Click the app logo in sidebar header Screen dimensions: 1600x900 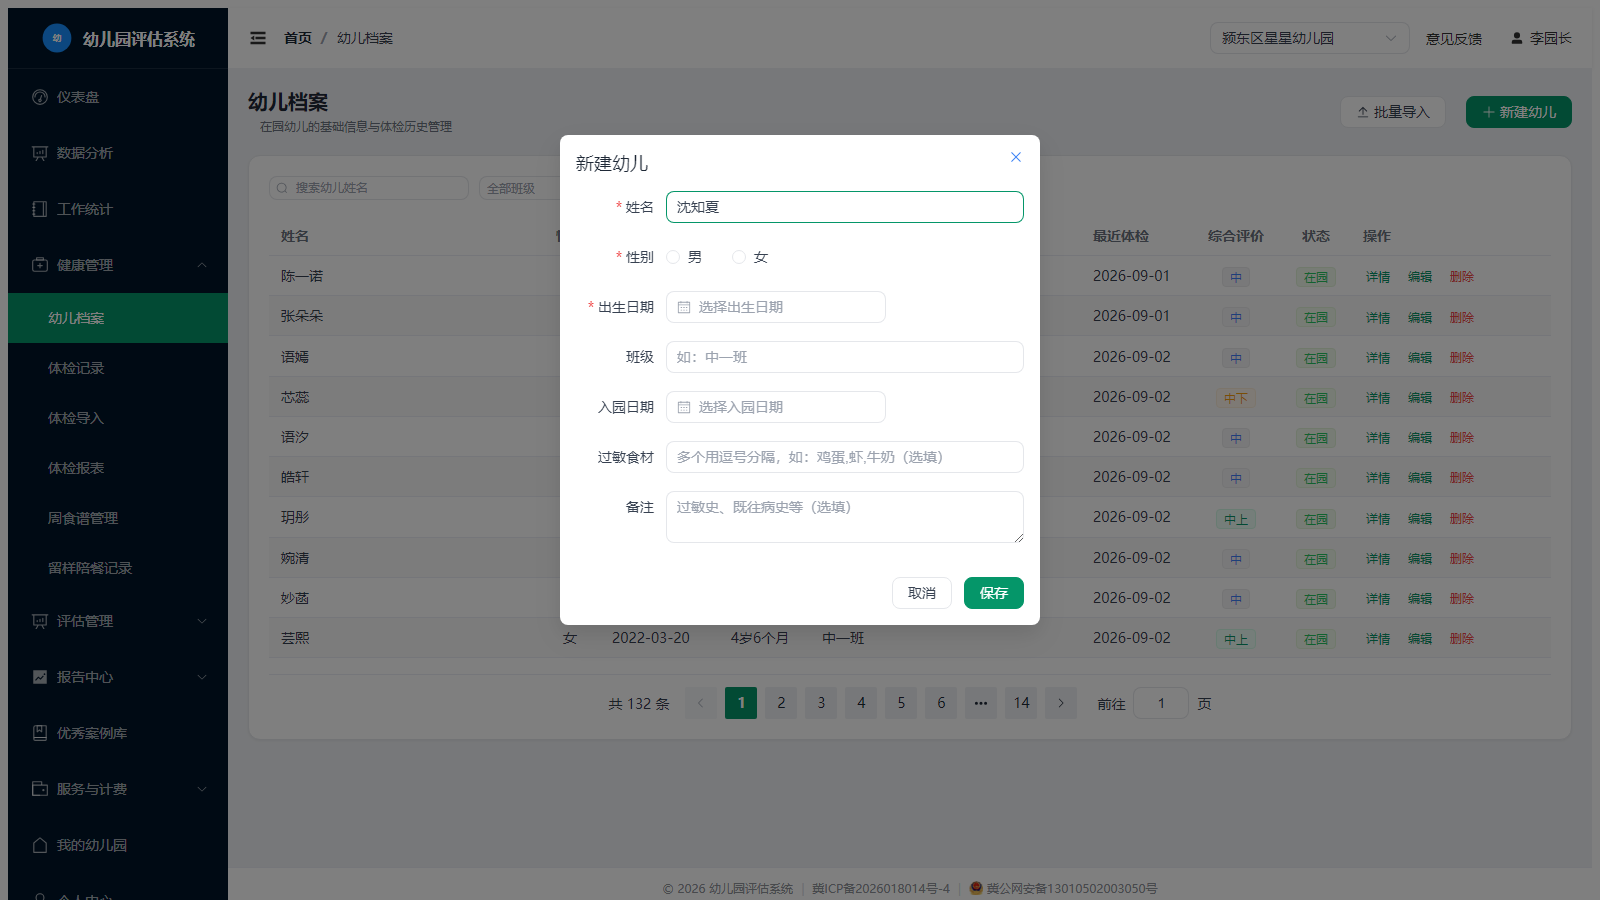57,38
